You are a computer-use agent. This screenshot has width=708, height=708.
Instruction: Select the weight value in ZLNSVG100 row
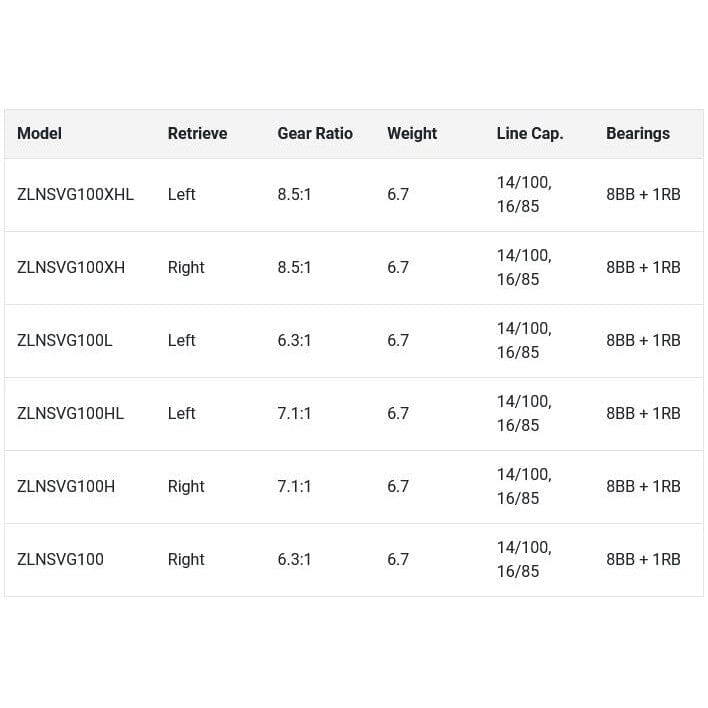click(398, 559)
